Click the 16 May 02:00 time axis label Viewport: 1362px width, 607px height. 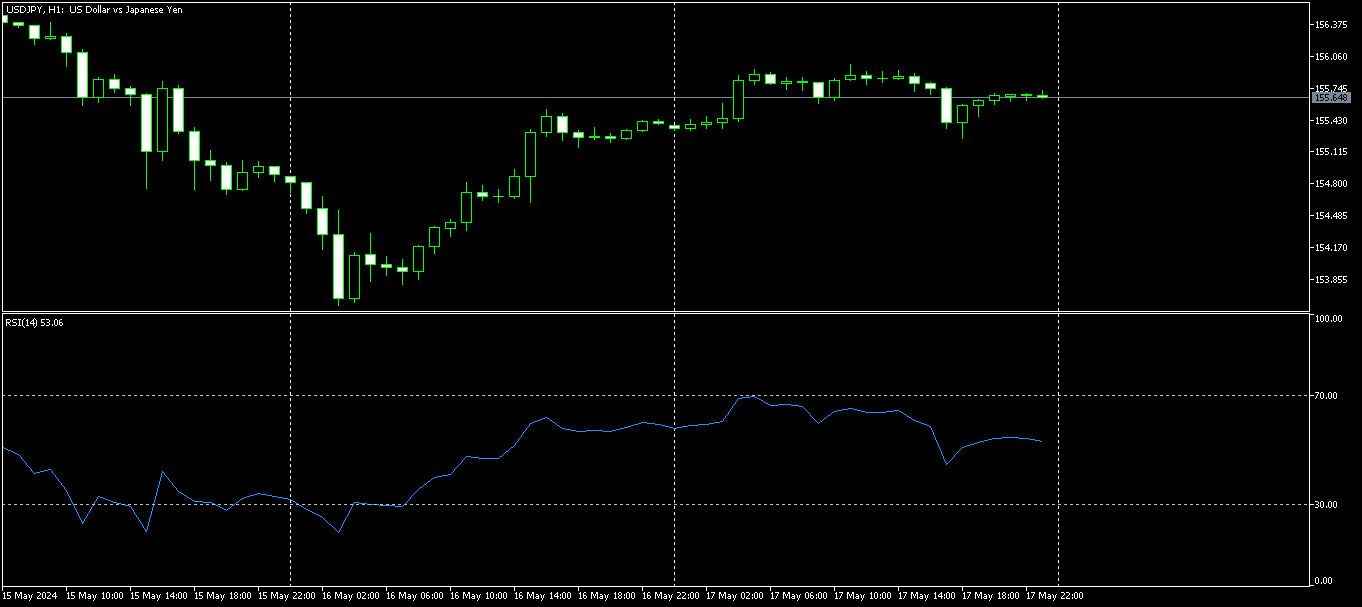point(349,596)
